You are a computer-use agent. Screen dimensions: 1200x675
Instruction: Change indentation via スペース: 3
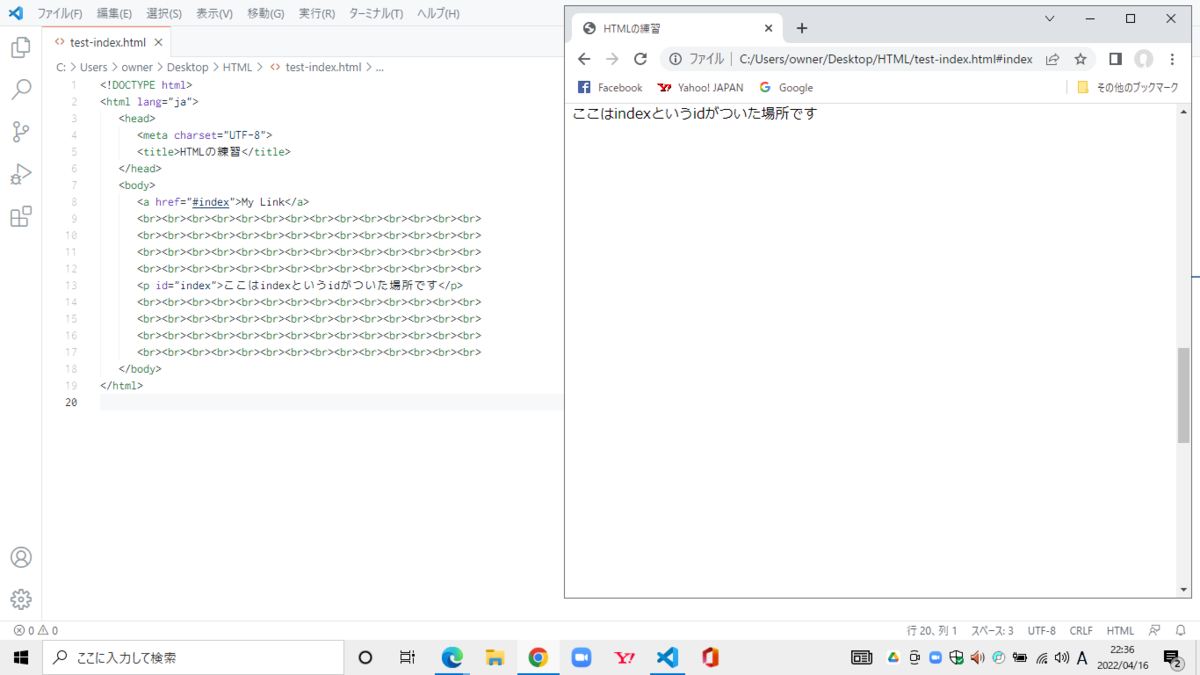click(x=992, y=631)
